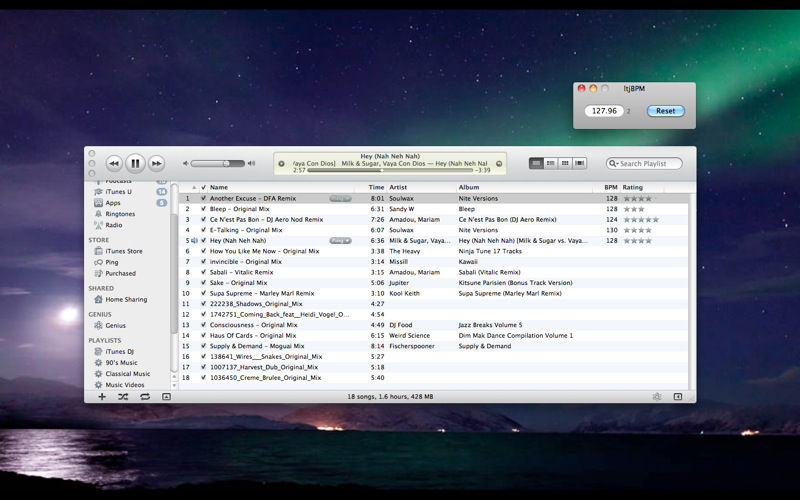This screenshot has height=500, width=800.
Task: Click the song playback progress bar
Action: 390,170
